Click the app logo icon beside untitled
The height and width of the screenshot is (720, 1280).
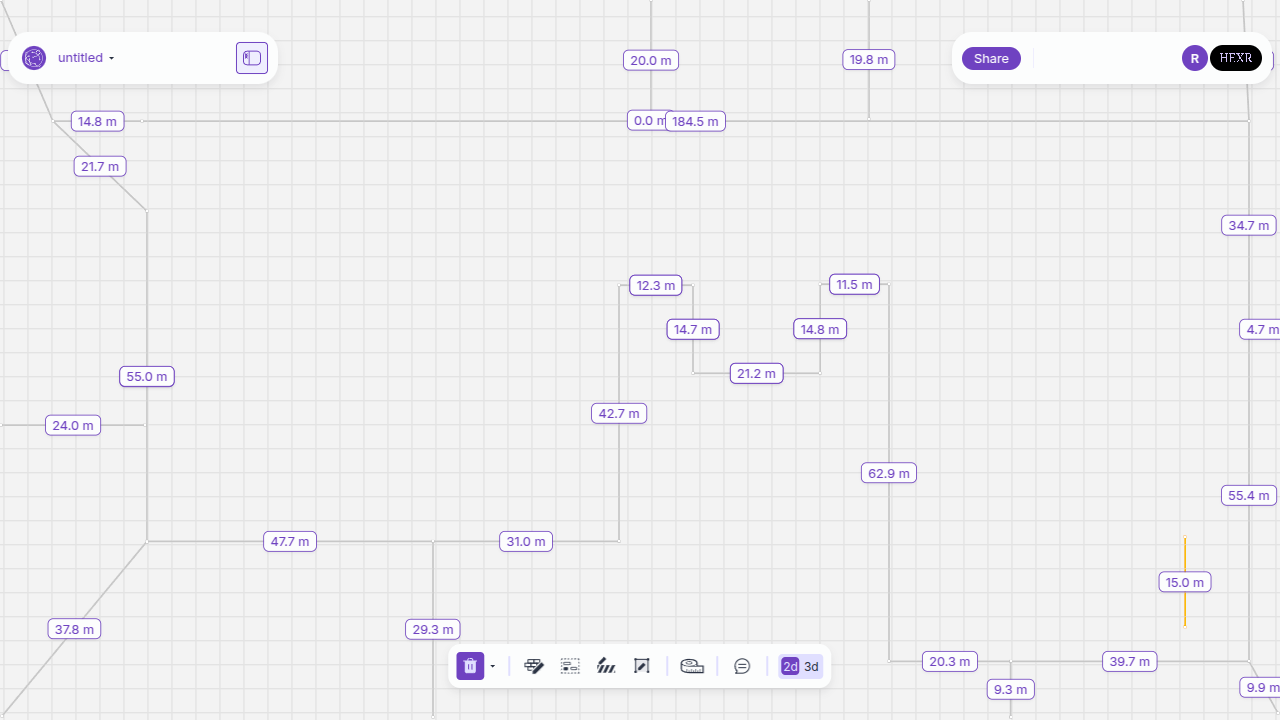coord(34,58)
